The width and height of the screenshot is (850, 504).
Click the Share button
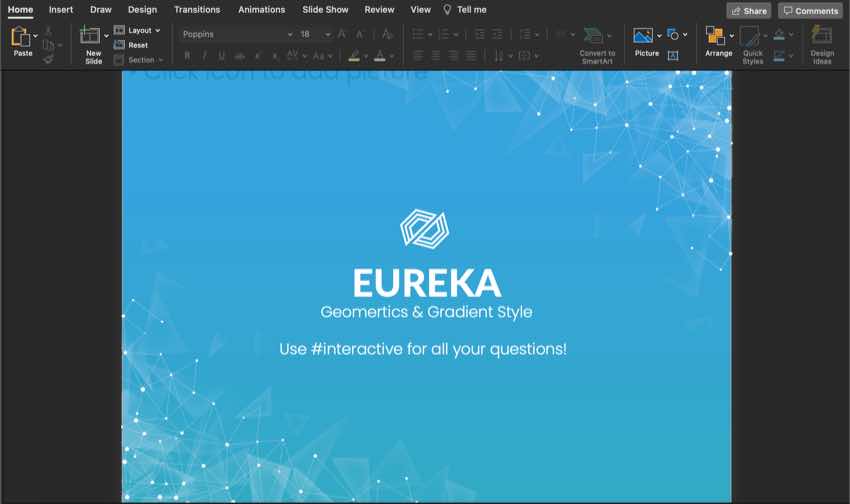pyautogui.click(x=749, y=10)
